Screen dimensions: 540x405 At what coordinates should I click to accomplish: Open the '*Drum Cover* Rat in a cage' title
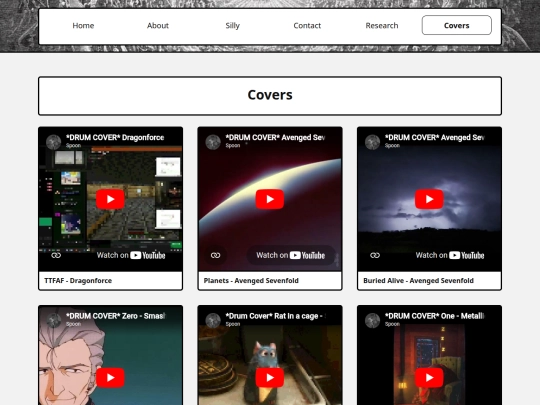(x=276, y=316)
